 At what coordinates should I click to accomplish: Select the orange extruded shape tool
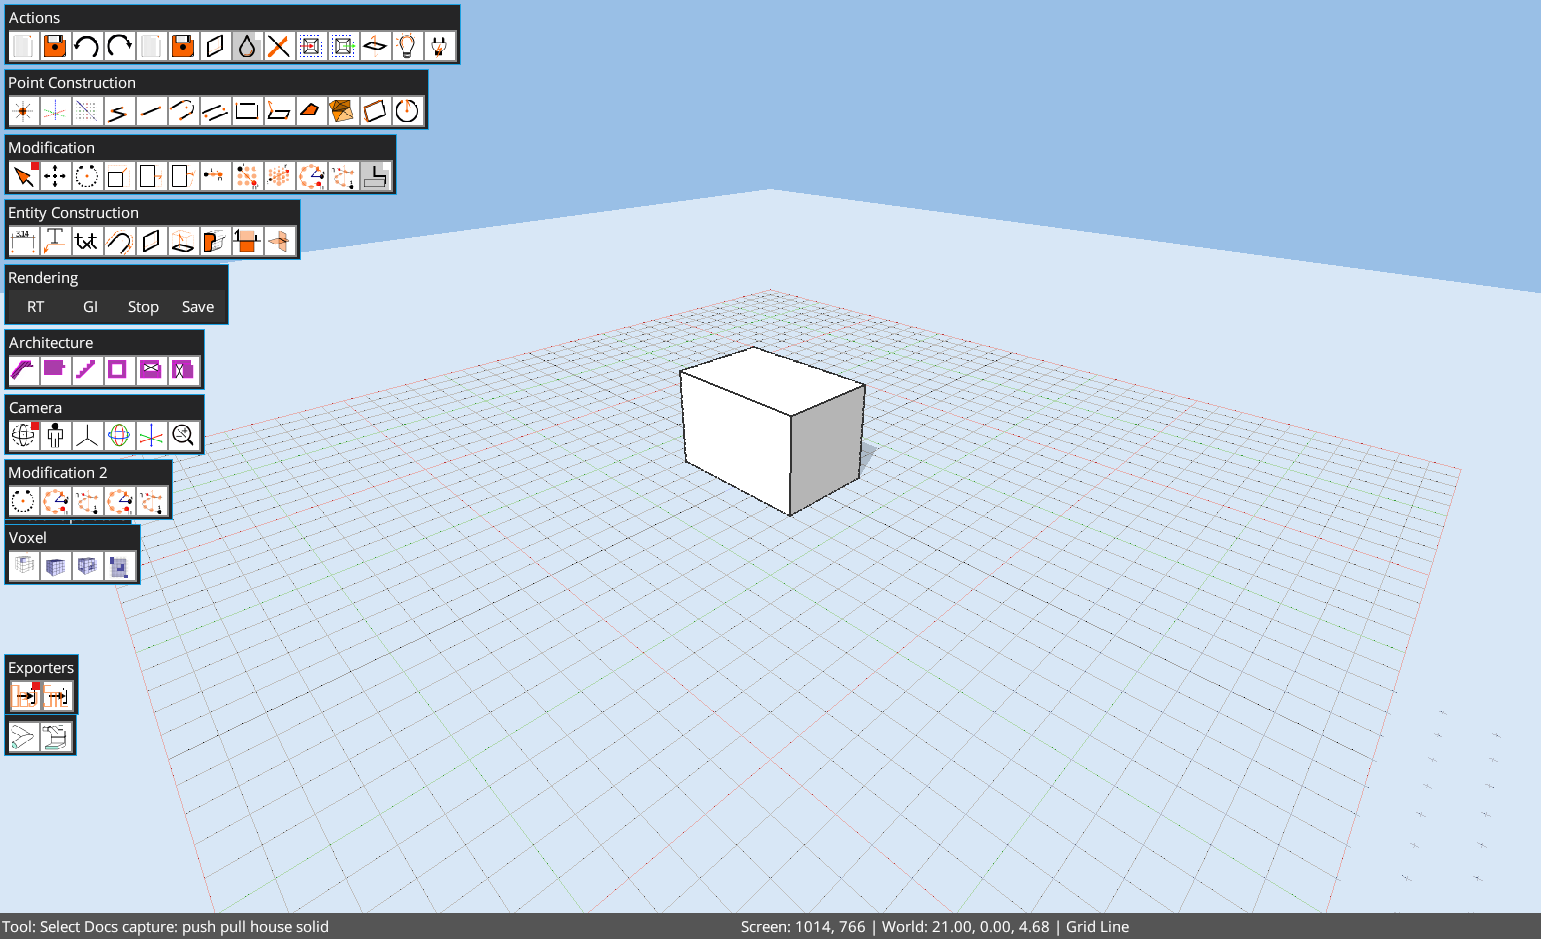(215, 241)
